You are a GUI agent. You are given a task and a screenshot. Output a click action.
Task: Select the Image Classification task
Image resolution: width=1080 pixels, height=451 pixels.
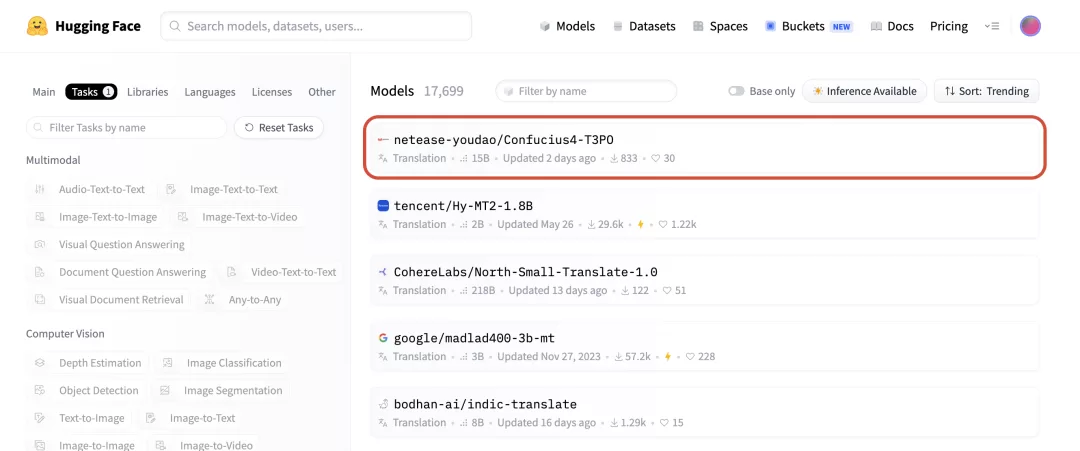(x=222, y=363)
